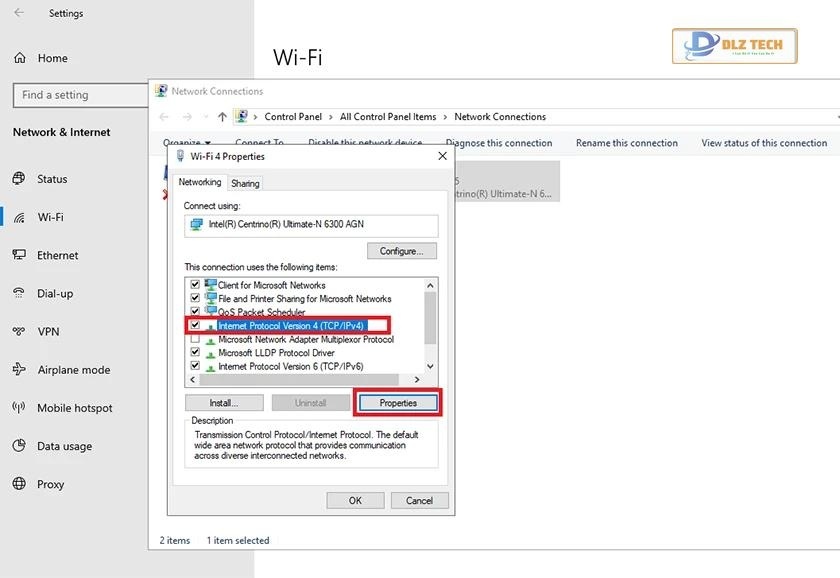
Task: Click the Data usage icon
Action: click(x=19, y=446)
